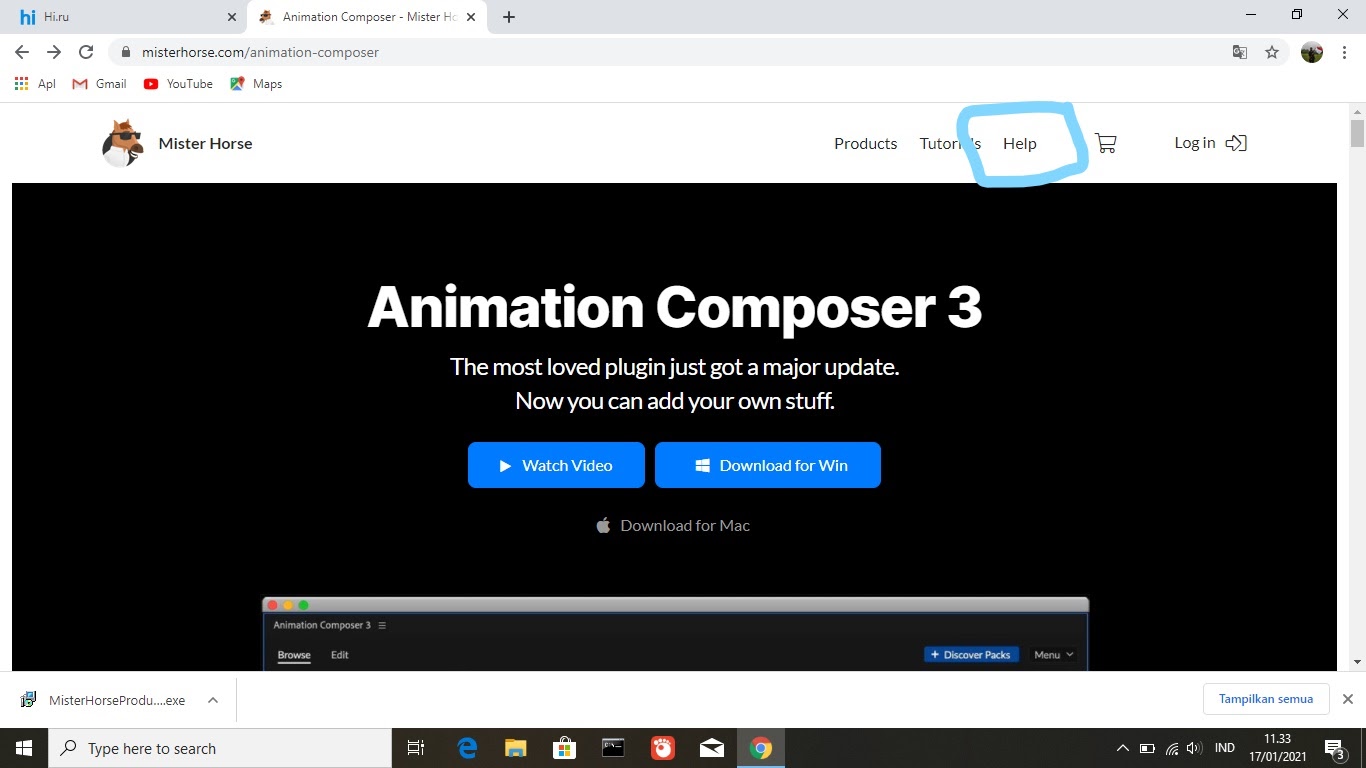The image size is (1366, 768).
Task: Open the shopping cart icon
Action: click(1104, 142)
